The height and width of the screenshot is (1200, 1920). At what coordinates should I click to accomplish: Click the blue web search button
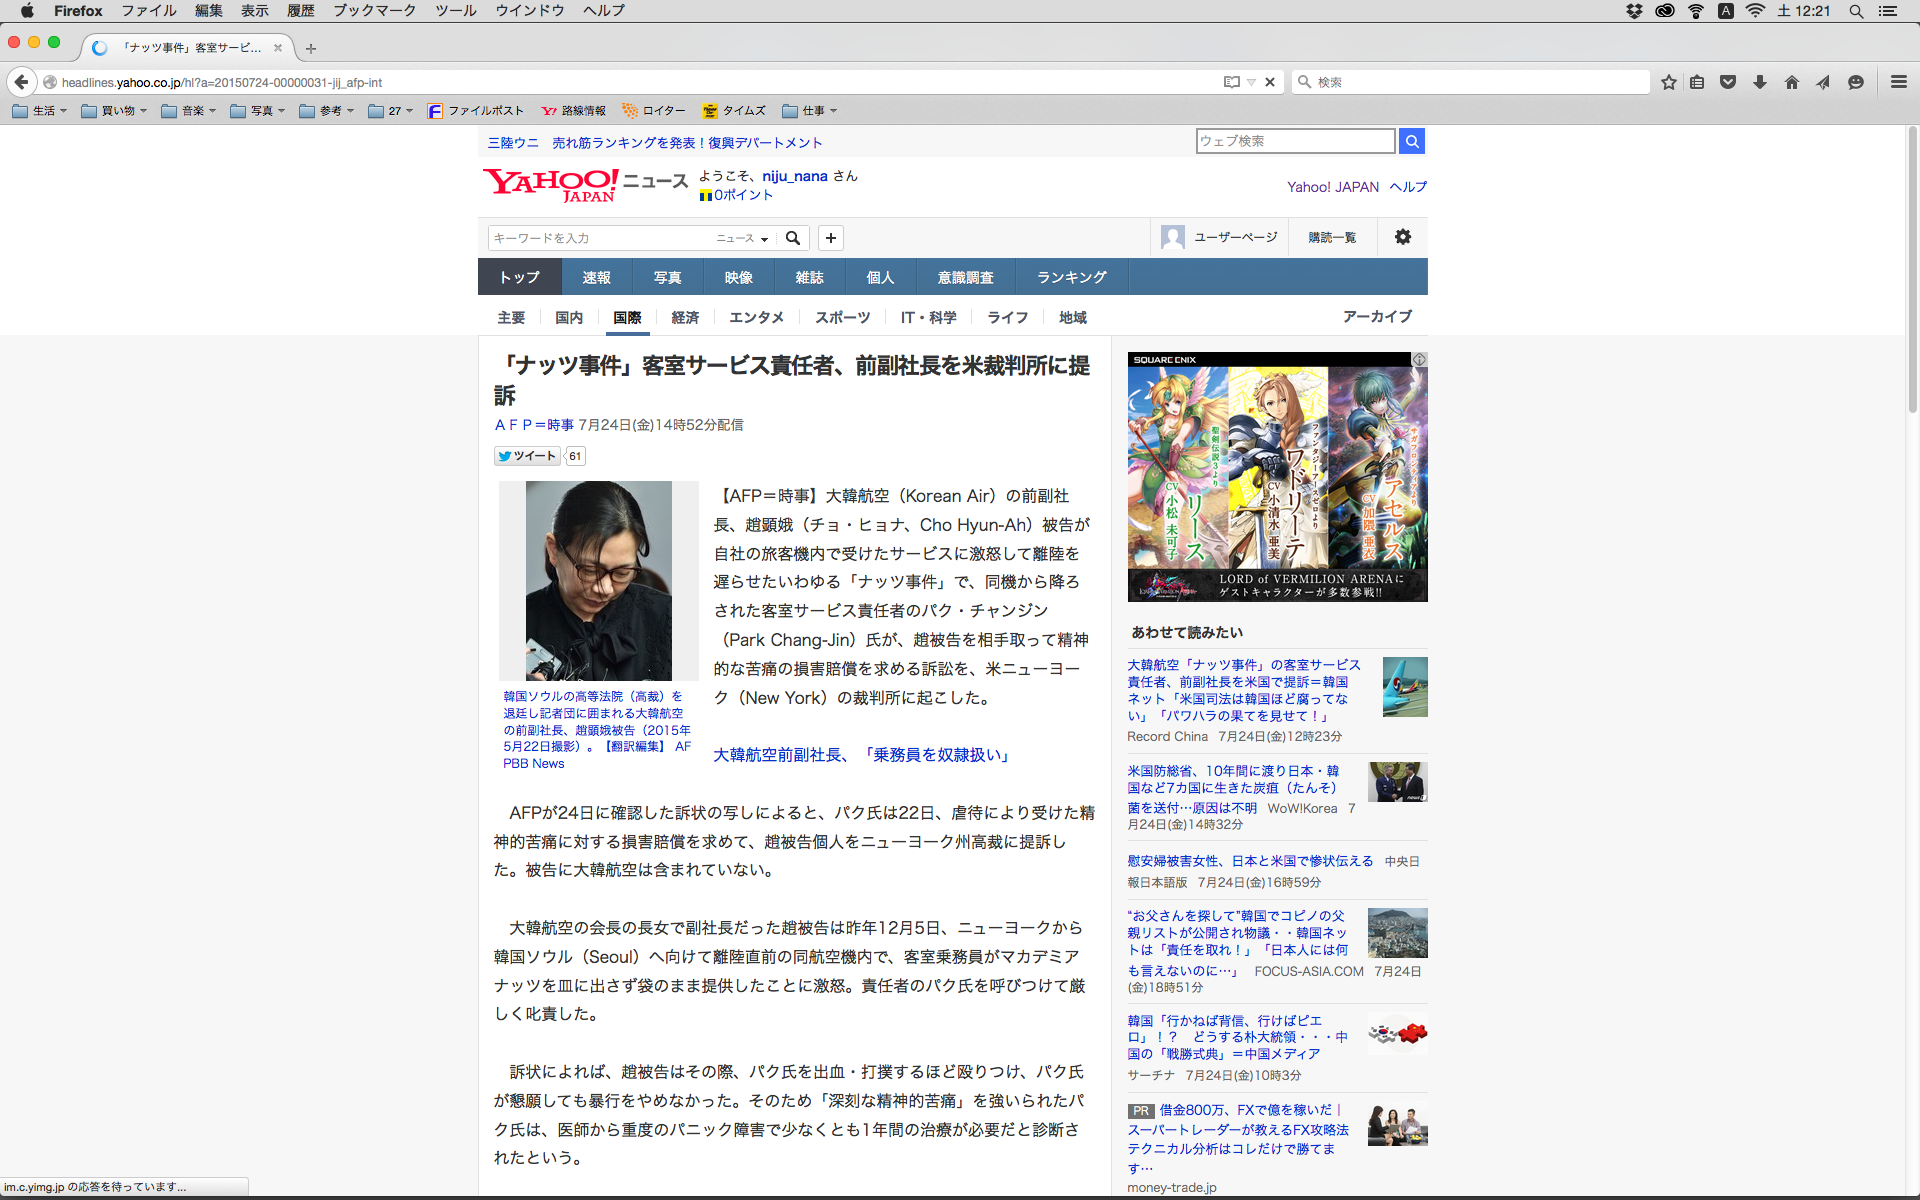(1411, 141)
